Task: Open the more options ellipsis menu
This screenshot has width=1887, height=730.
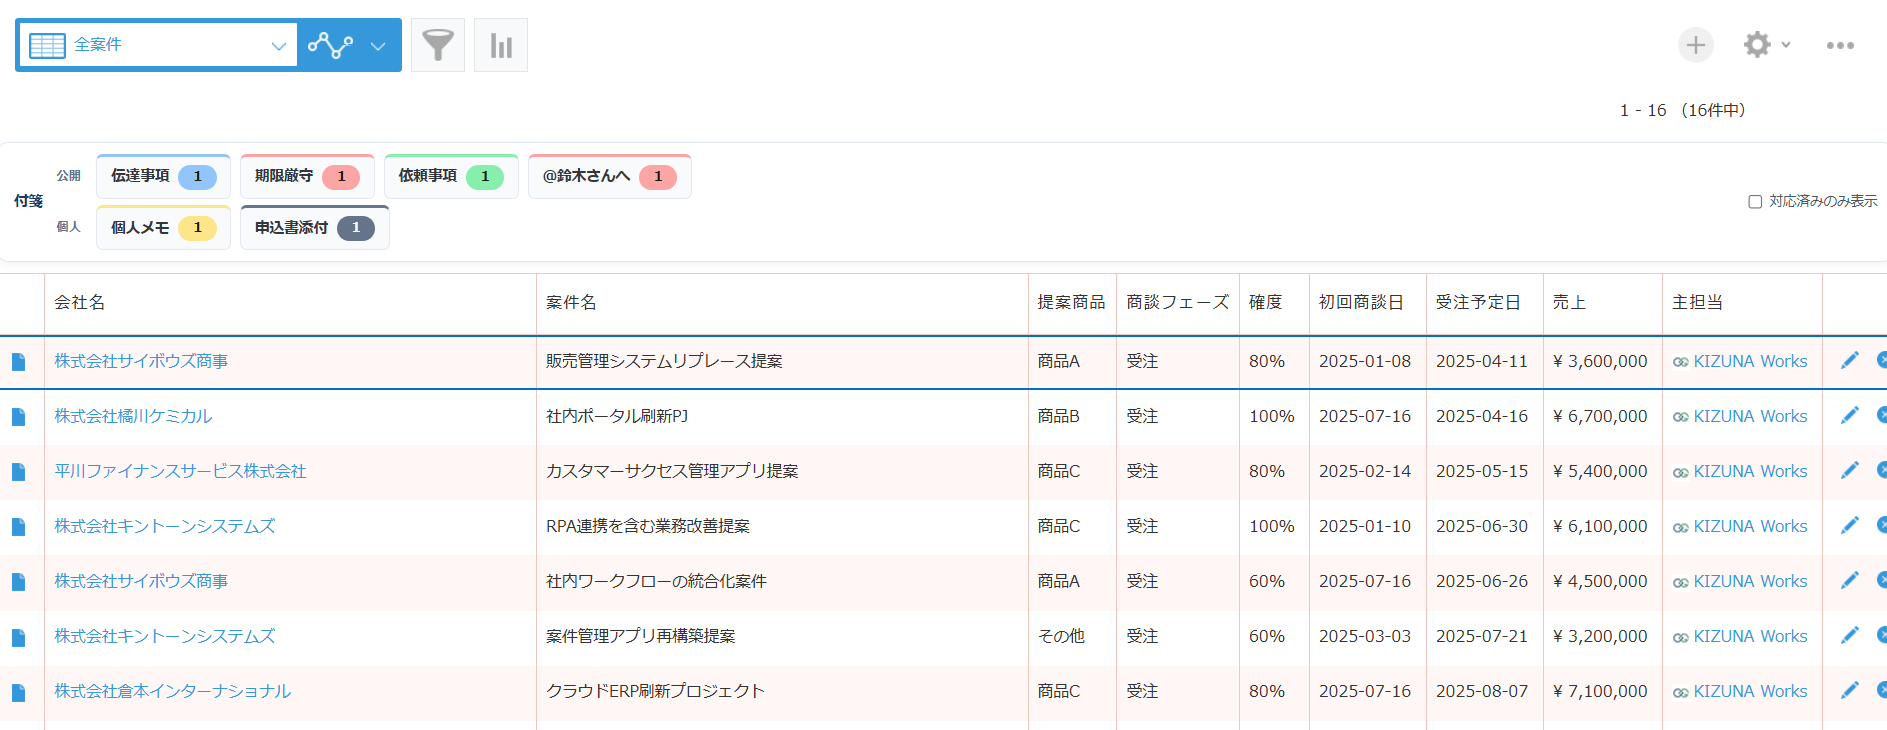Action: (x=1840, y=45)
